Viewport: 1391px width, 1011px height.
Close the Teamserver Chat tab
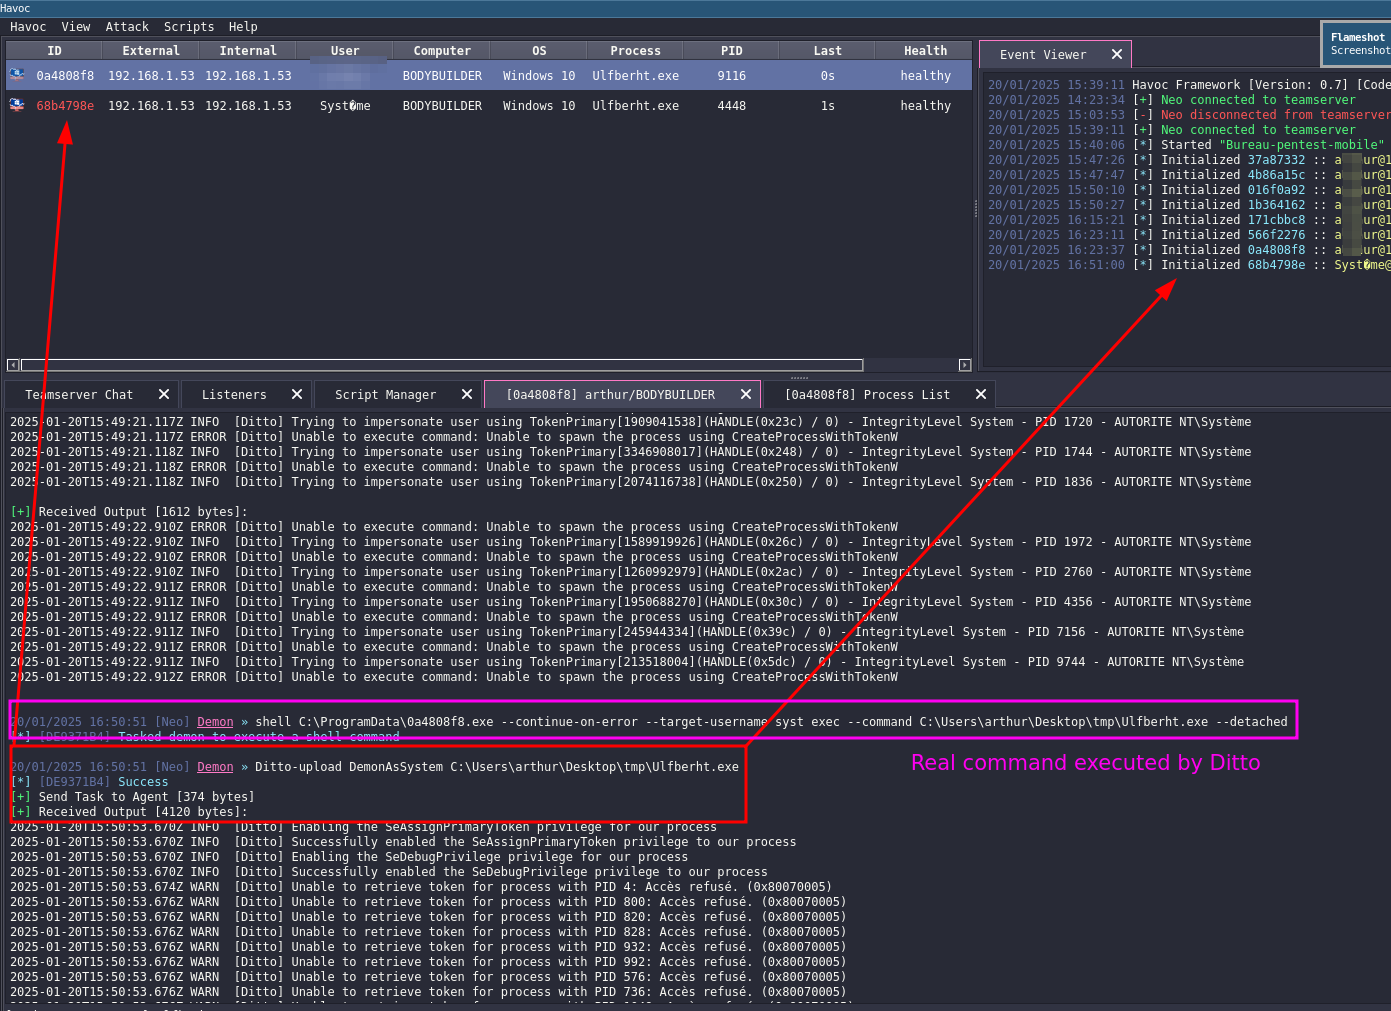pos(164,394)
